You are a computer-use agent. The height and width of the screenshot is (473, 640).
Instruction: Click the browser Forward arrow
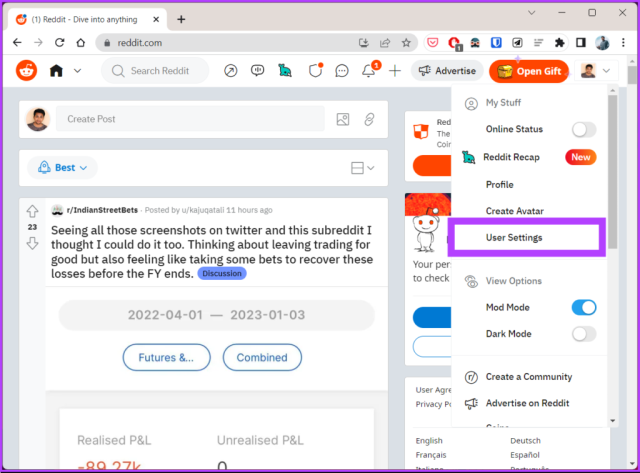[38, 42]
